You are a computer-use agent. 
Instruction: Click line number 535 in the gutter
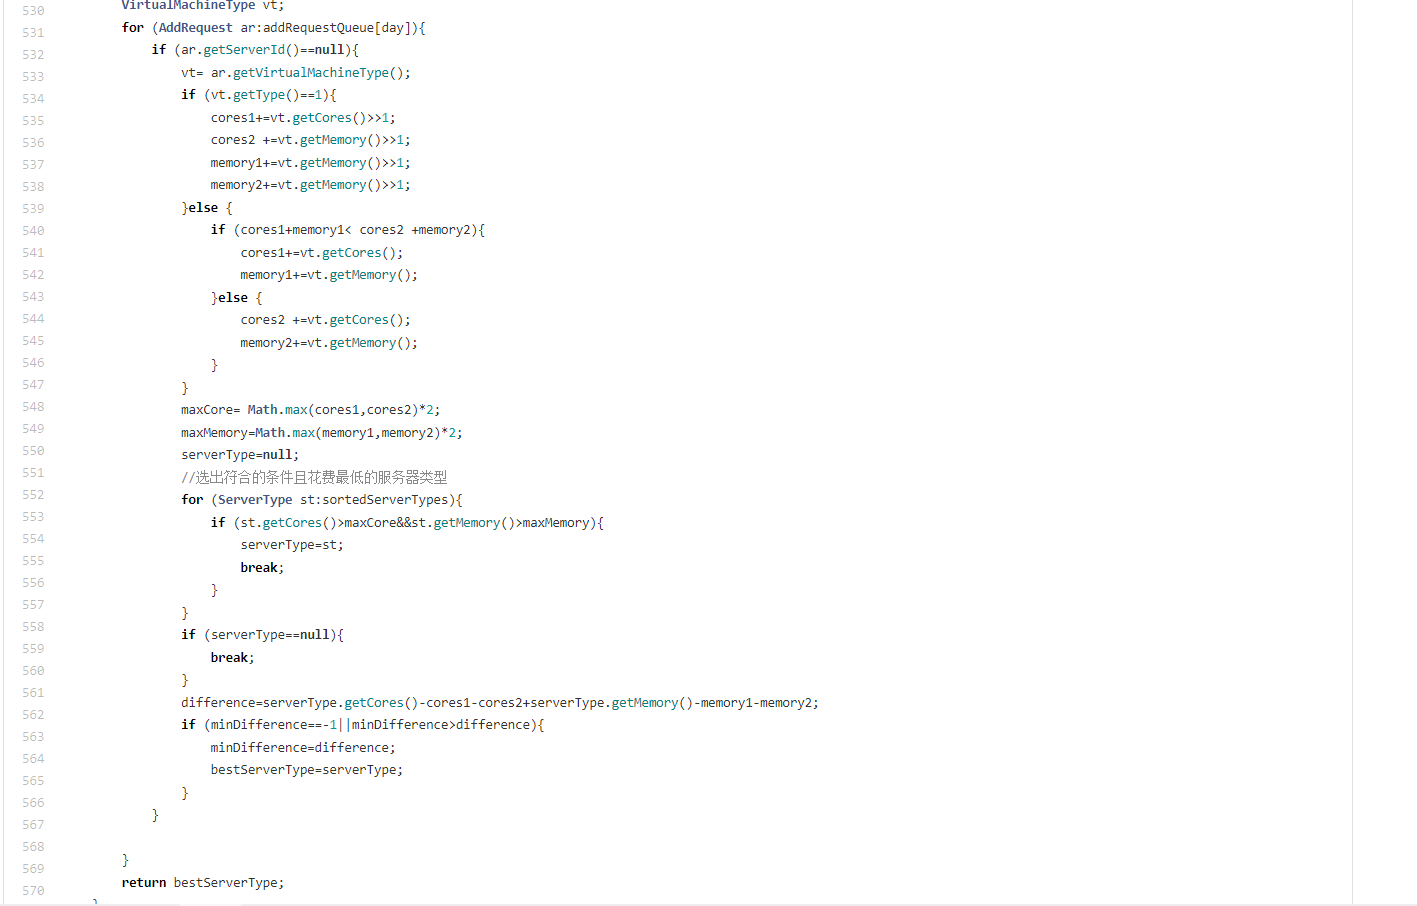pyautogui.click(x=33, y=120)
